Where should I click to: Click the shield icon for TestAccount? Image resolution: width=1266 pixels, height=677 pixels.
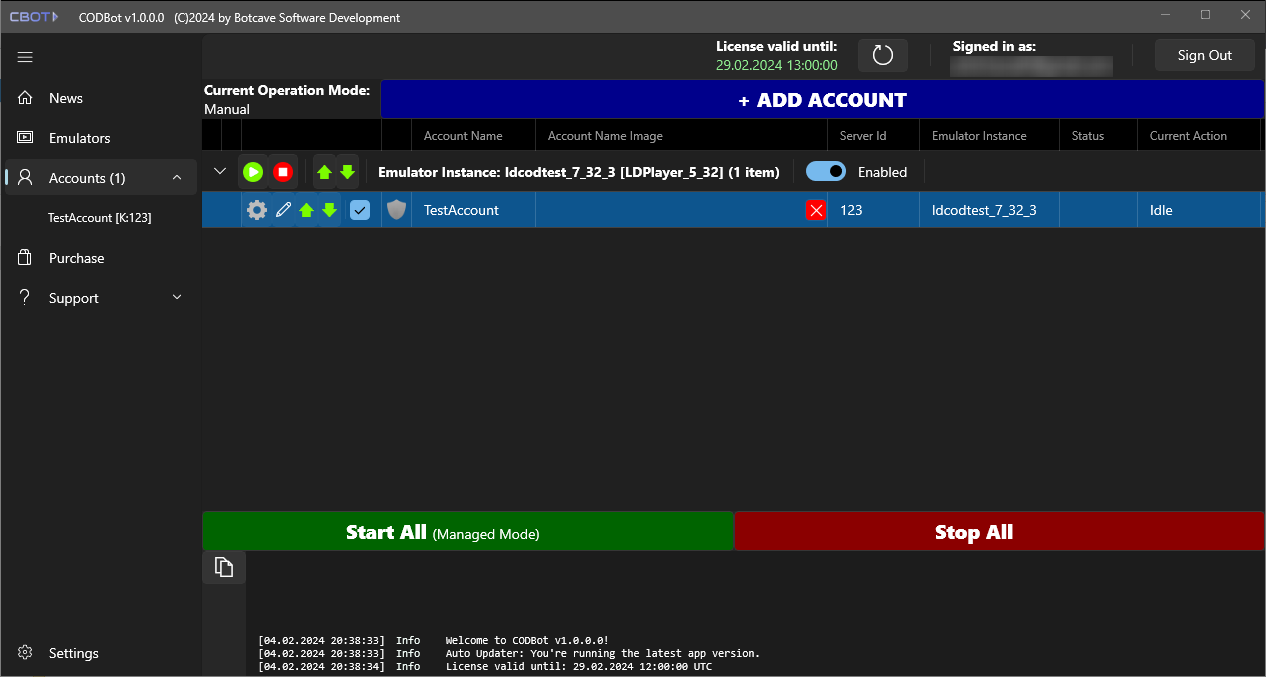(x=397, y=210)
